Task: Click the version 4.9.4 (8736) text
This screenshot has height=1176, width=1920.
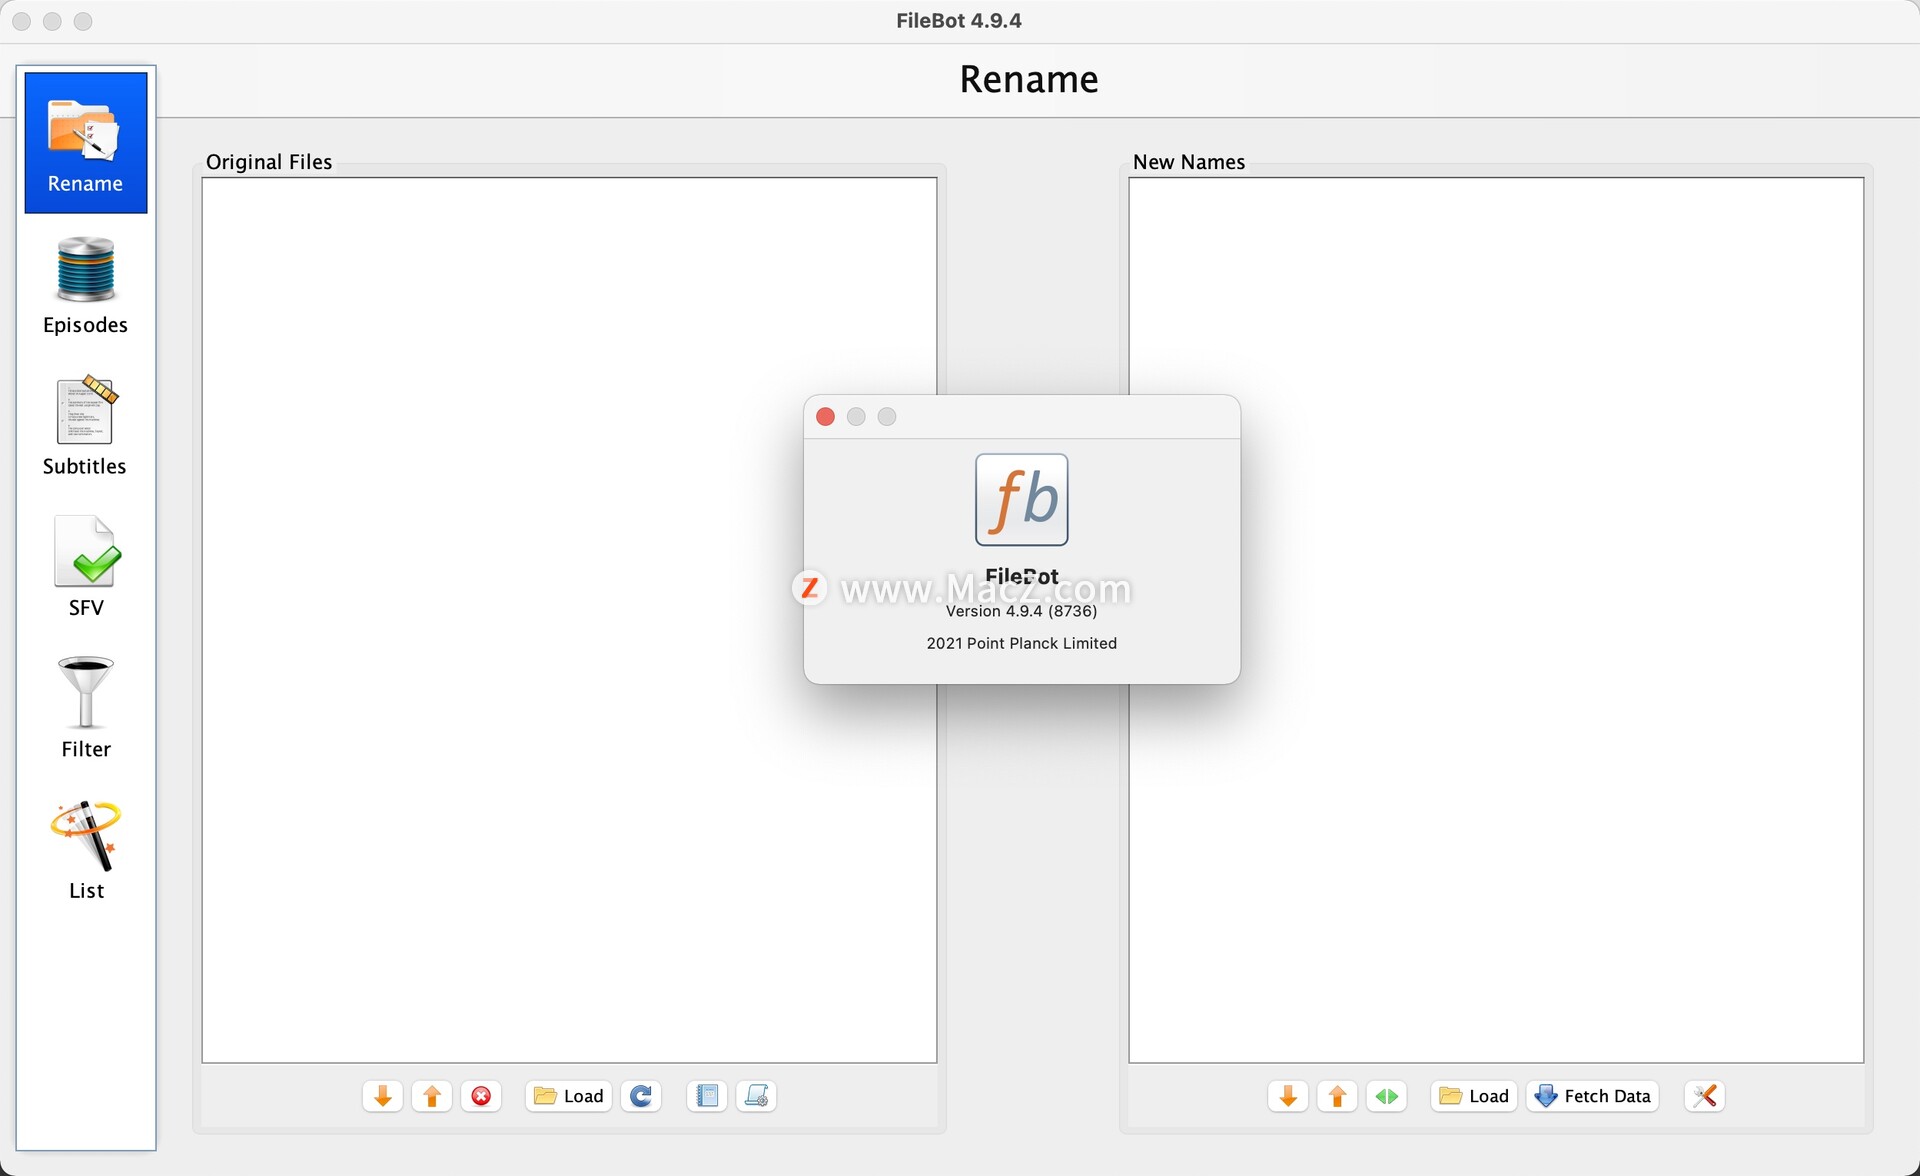Action: click(x=1021, y=611)
